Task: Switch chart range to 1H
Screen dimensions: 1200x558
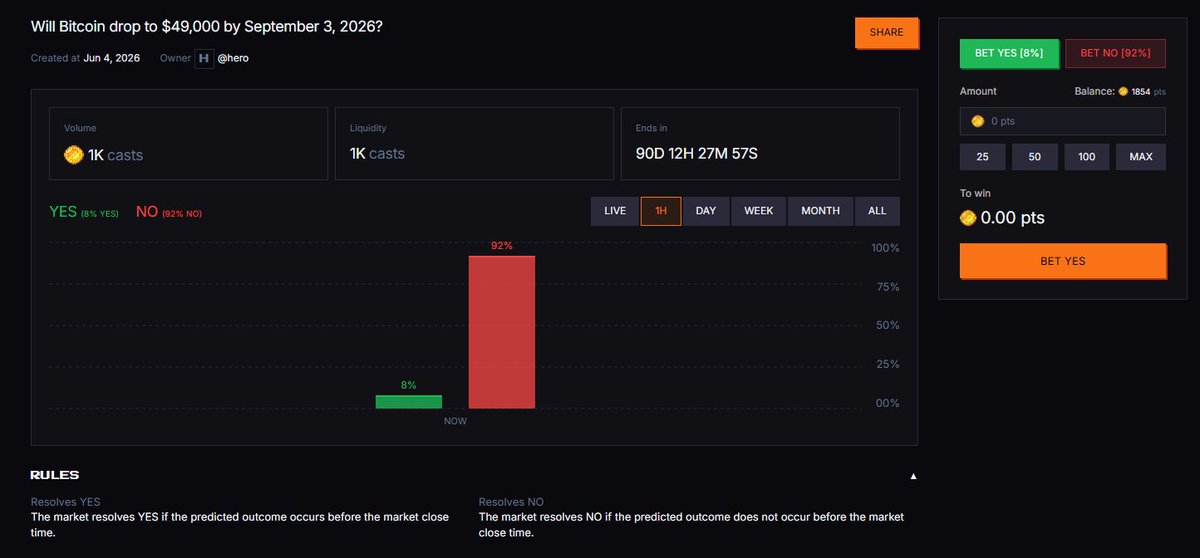Action: pos(661,211)
